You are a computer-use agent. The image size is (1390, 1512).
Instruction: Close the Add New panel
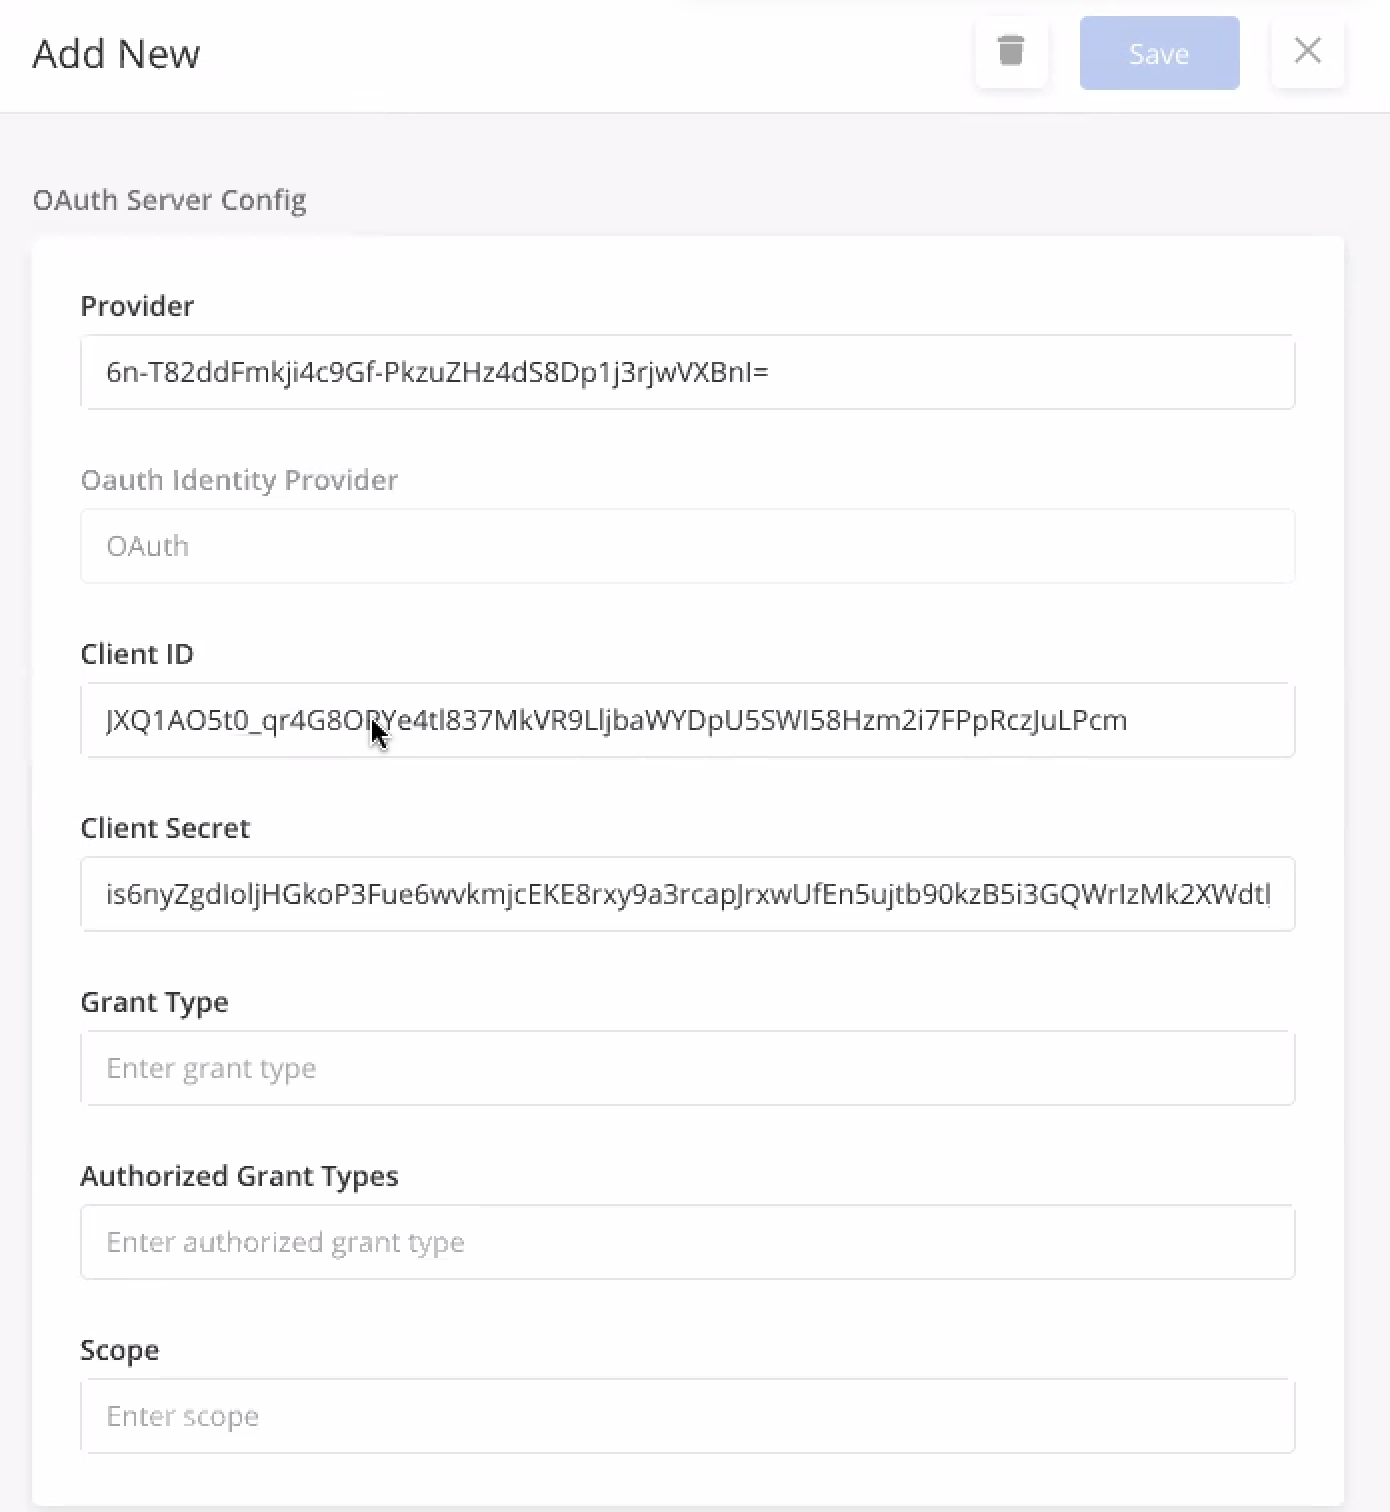(1307, 51)
